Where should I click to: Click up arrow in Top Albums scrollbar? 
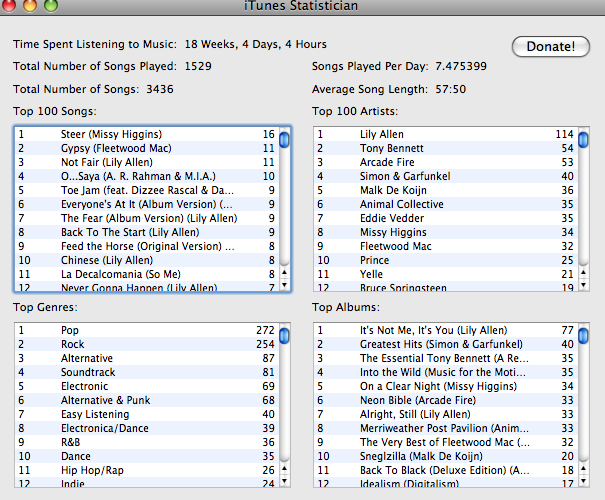[x=583, y=468]
